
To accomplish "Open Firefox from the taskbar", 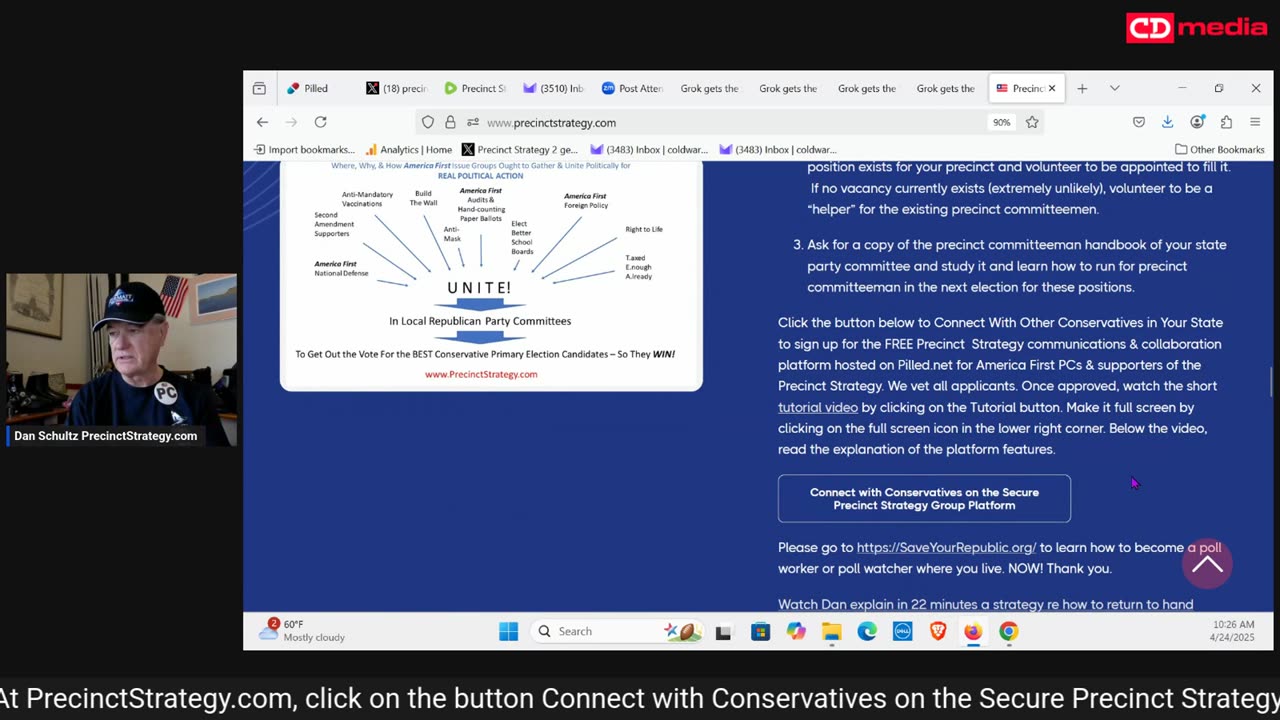I will (973, 631).
